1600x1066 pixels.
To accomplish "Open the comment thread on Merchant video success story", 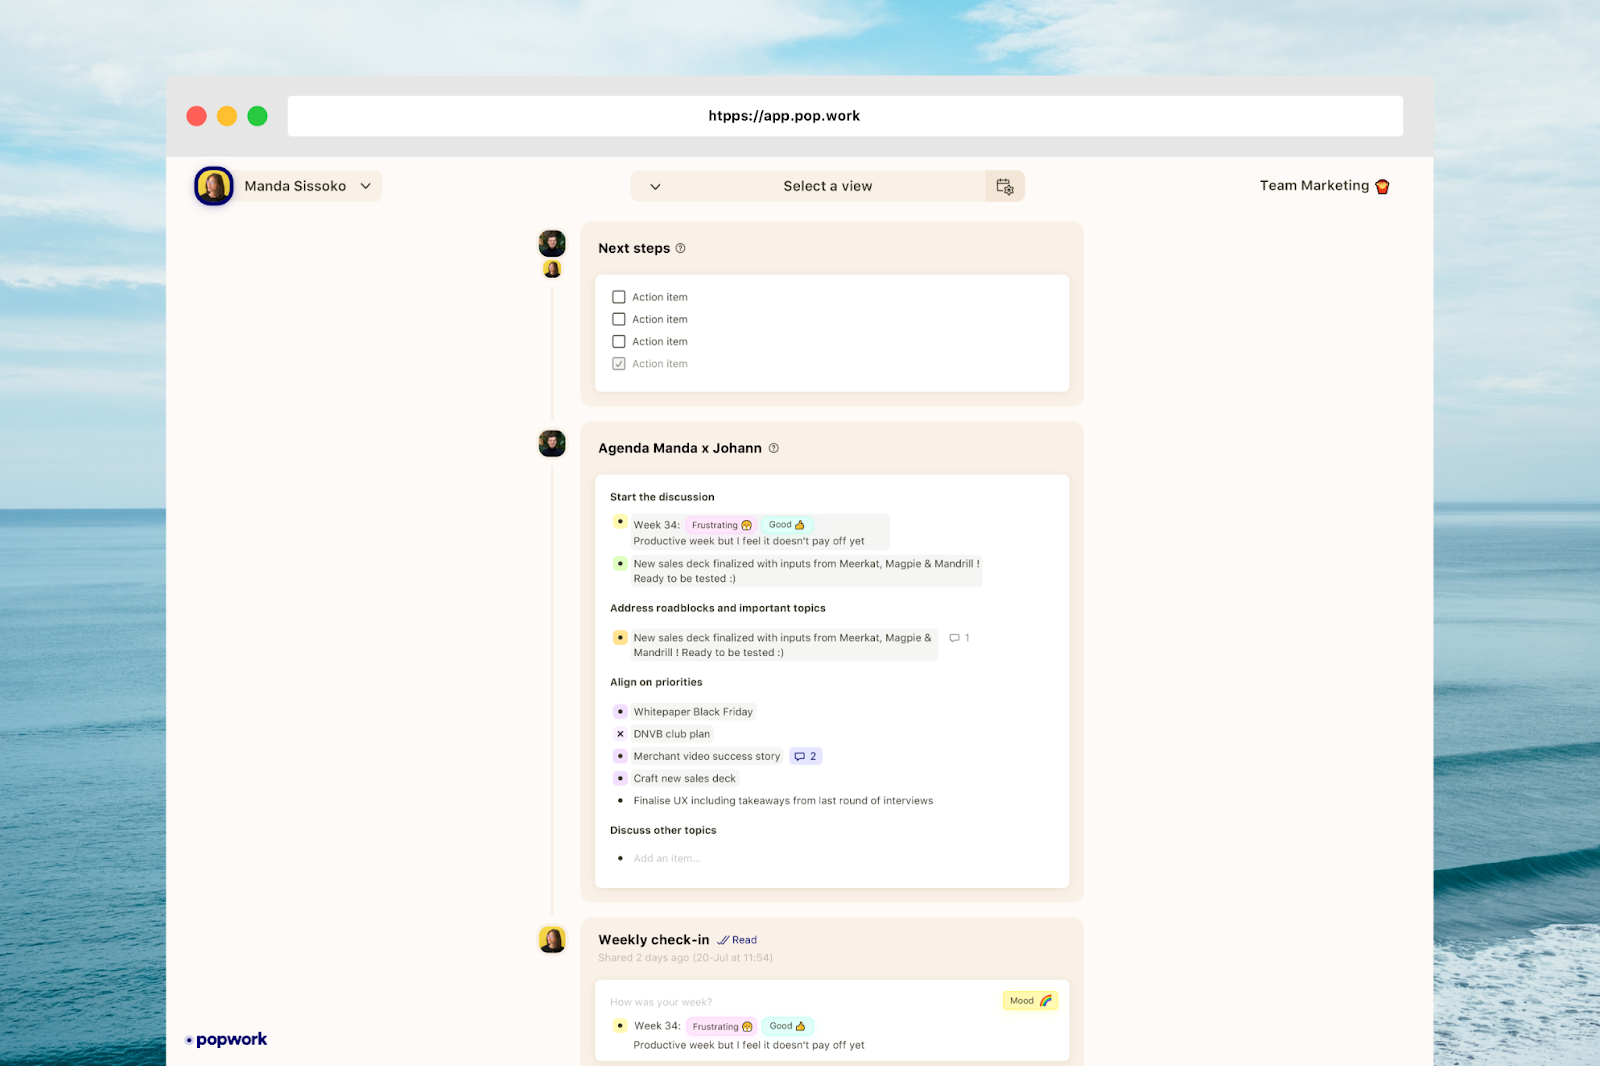I will click(x=805, y=756).
